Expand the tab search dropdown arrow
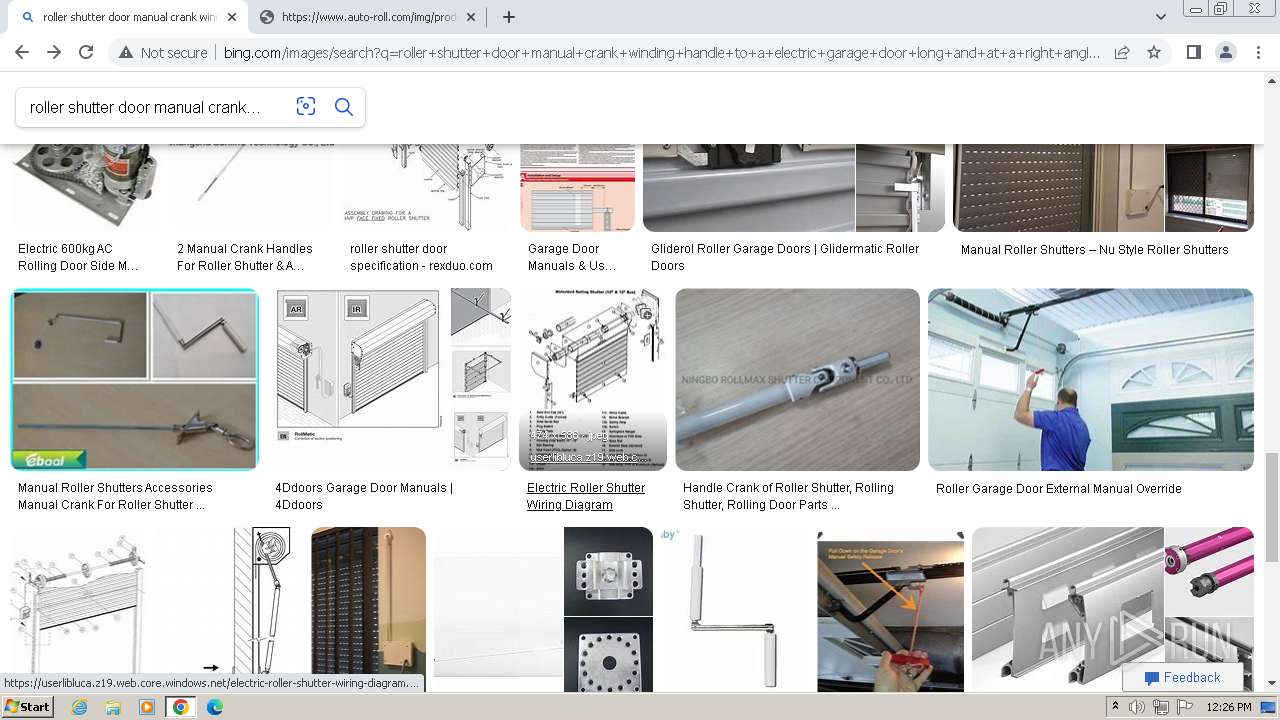1280x720 pixels. [x=1161, y=17]
